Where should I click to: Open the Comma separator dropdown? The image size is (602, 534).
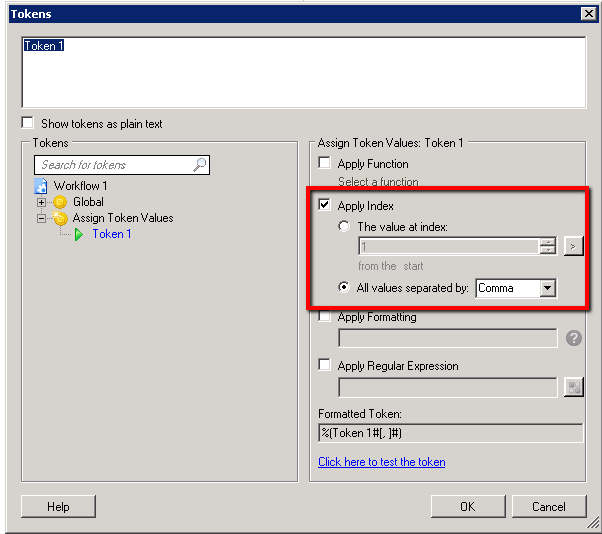[x=548, y=288]
